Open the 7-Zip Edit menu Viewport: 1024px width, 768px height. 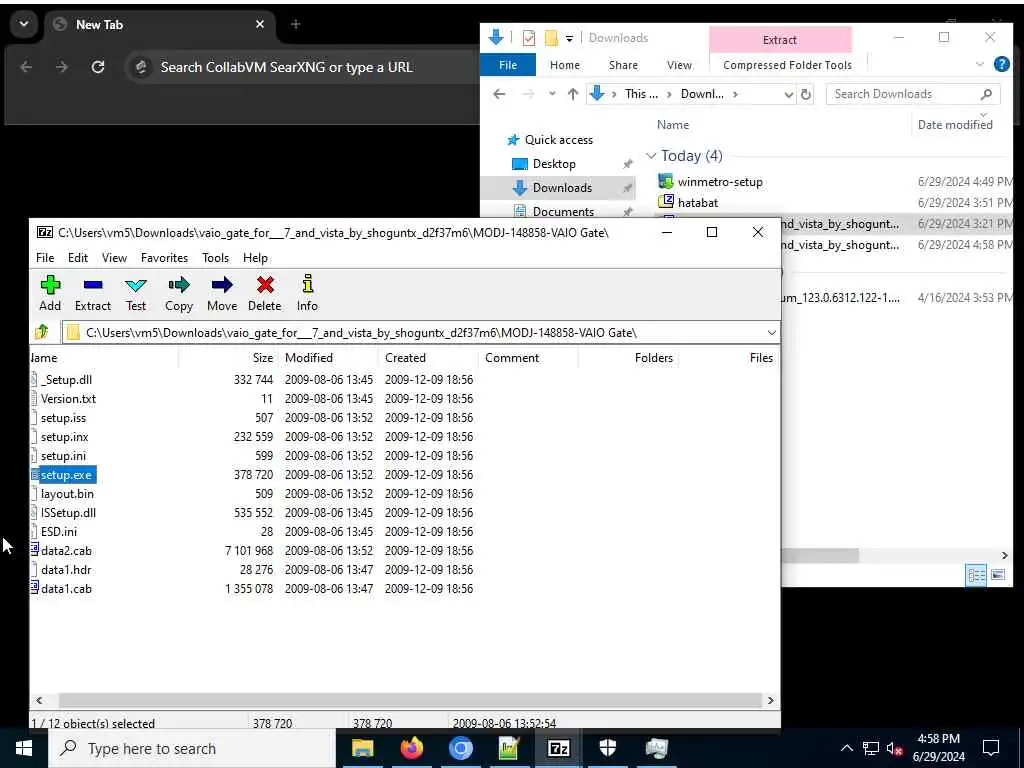78,258
